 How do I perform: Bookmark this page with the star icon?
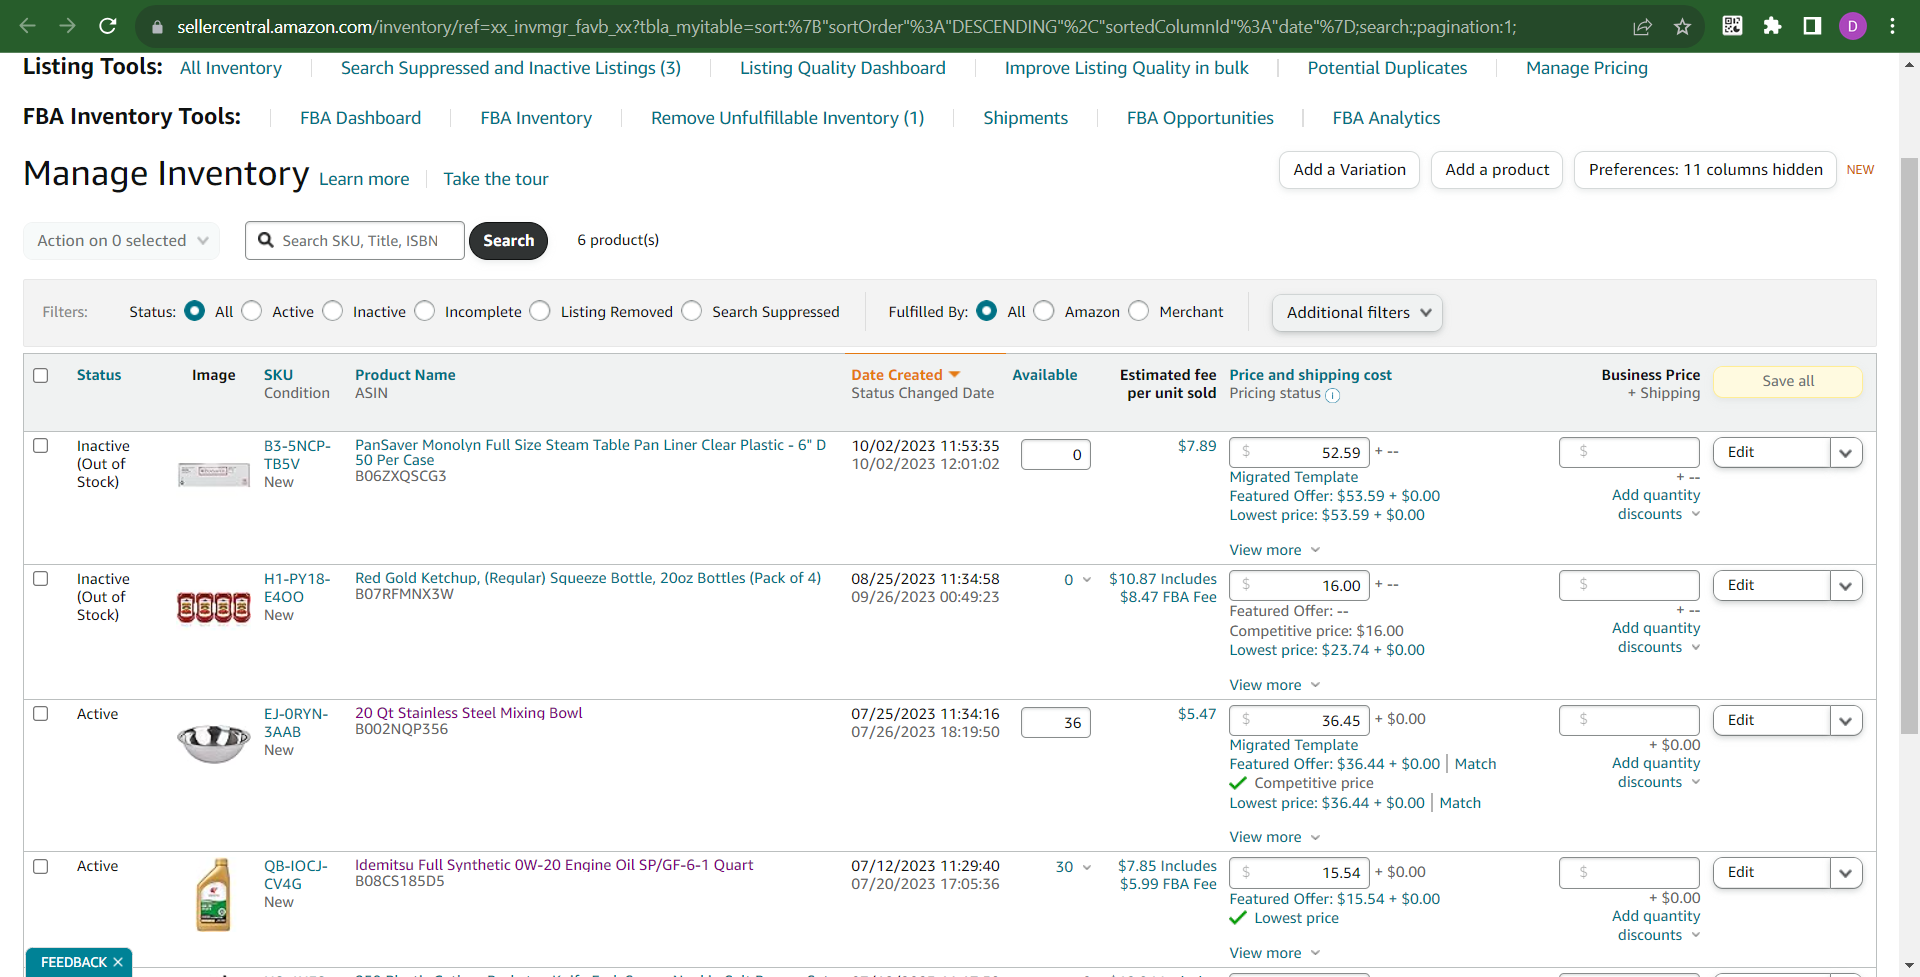point(1683,27)
